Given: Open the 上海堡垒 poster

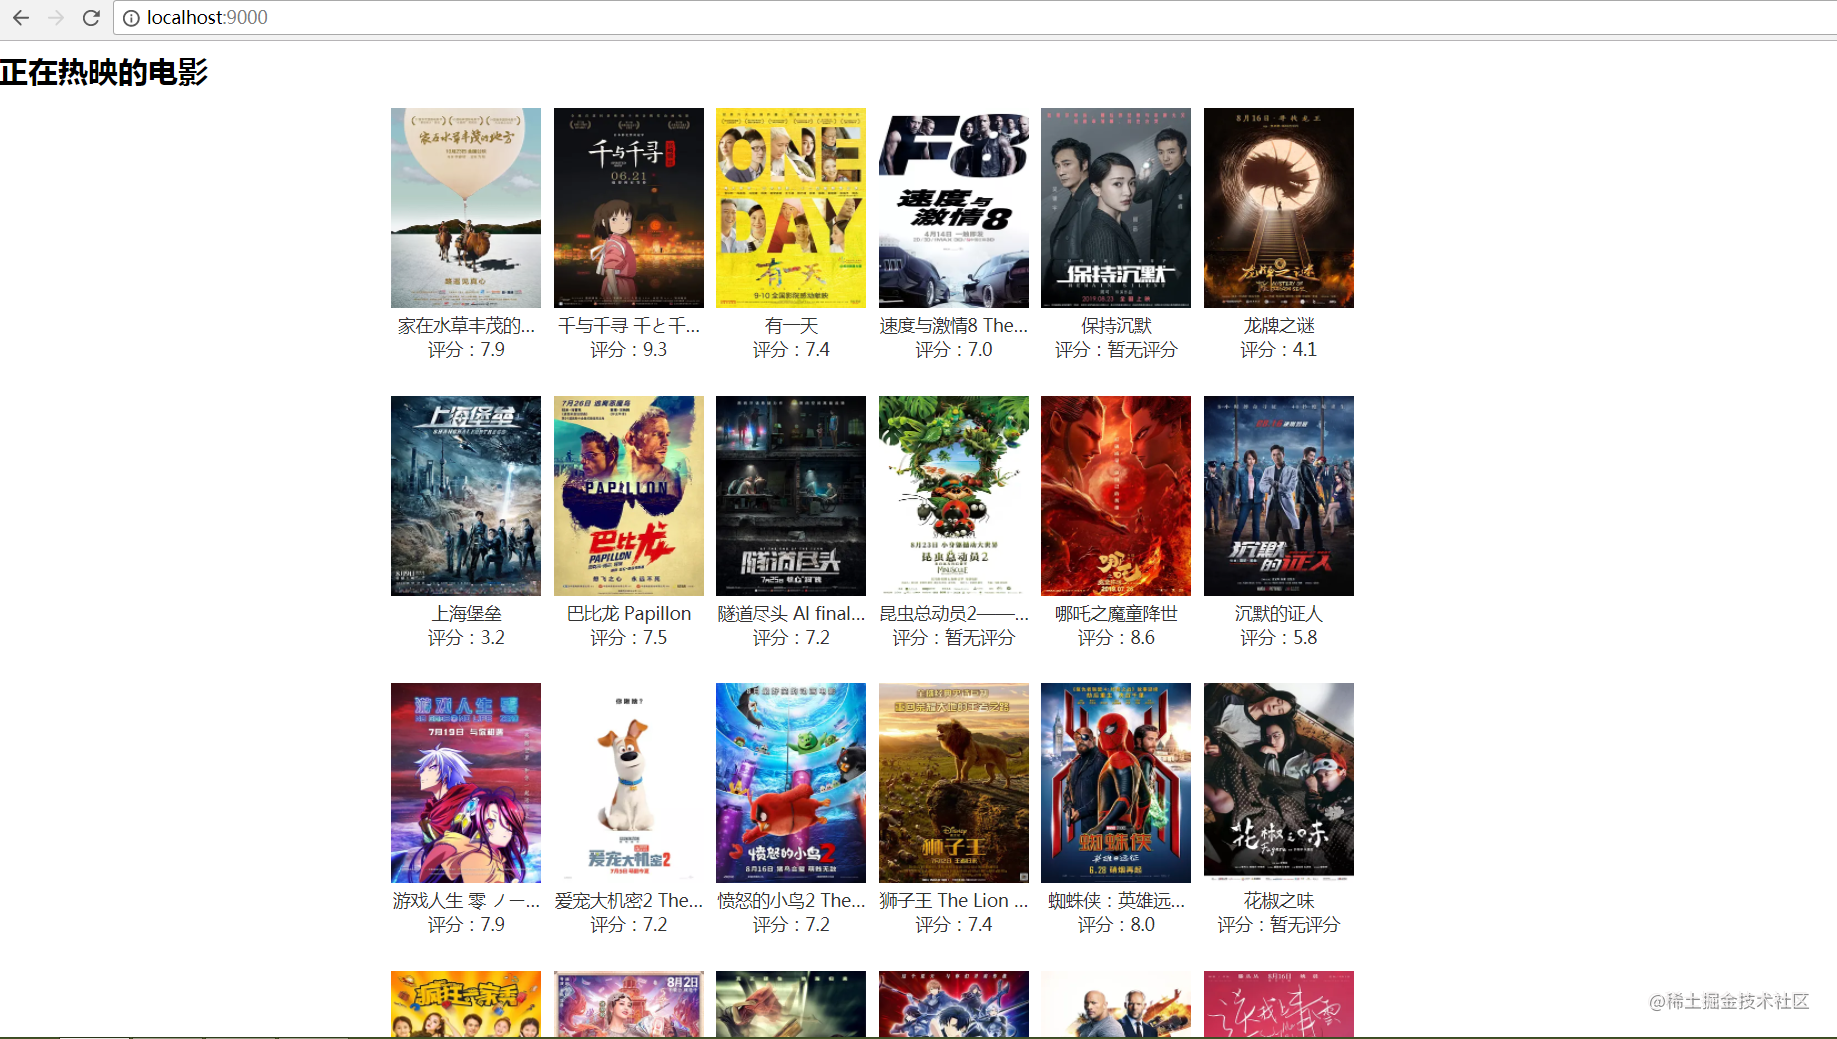Looking at the screenshot, I should point(466,496).
